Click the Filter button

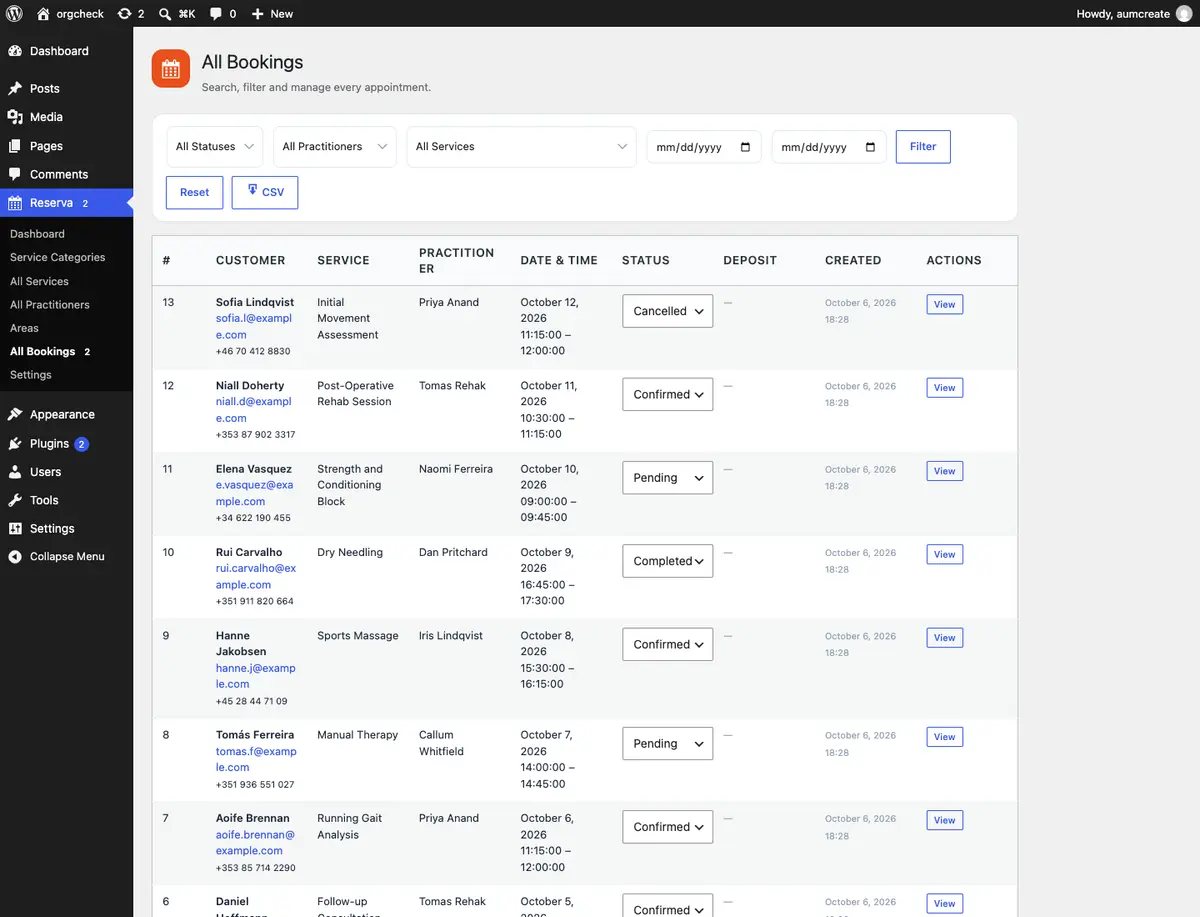pos(923,146)
